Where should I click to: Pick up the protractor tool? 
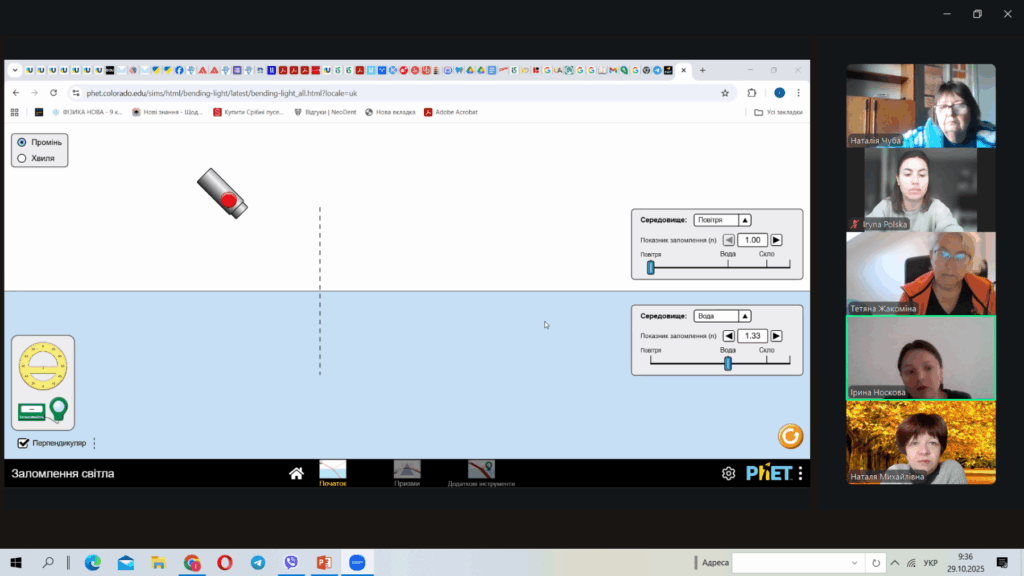coord(43,366)
